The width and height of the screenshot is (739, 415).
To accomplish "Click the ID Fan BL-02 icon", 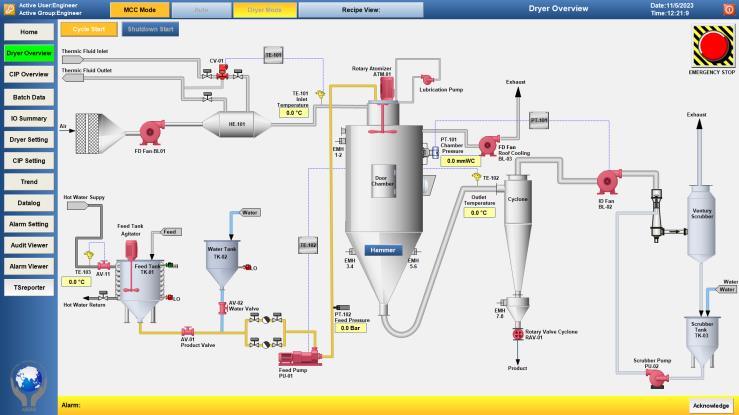I will coord(606,180).
